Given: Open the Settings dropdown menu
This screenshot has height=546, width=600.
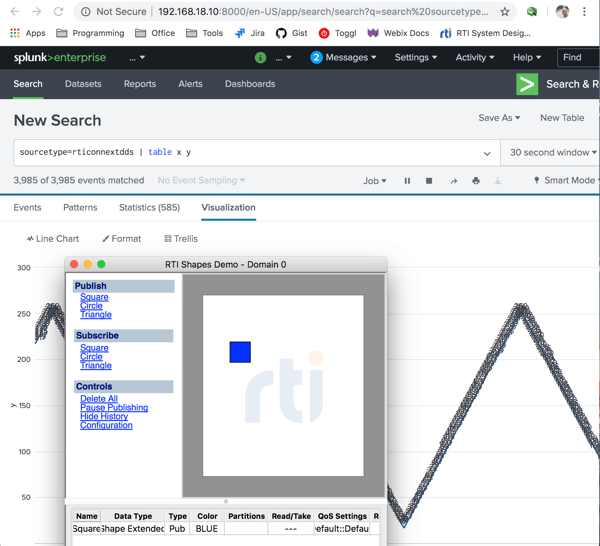Looking at the screenshot, I should pyautogui.click(x=416, y=57).
